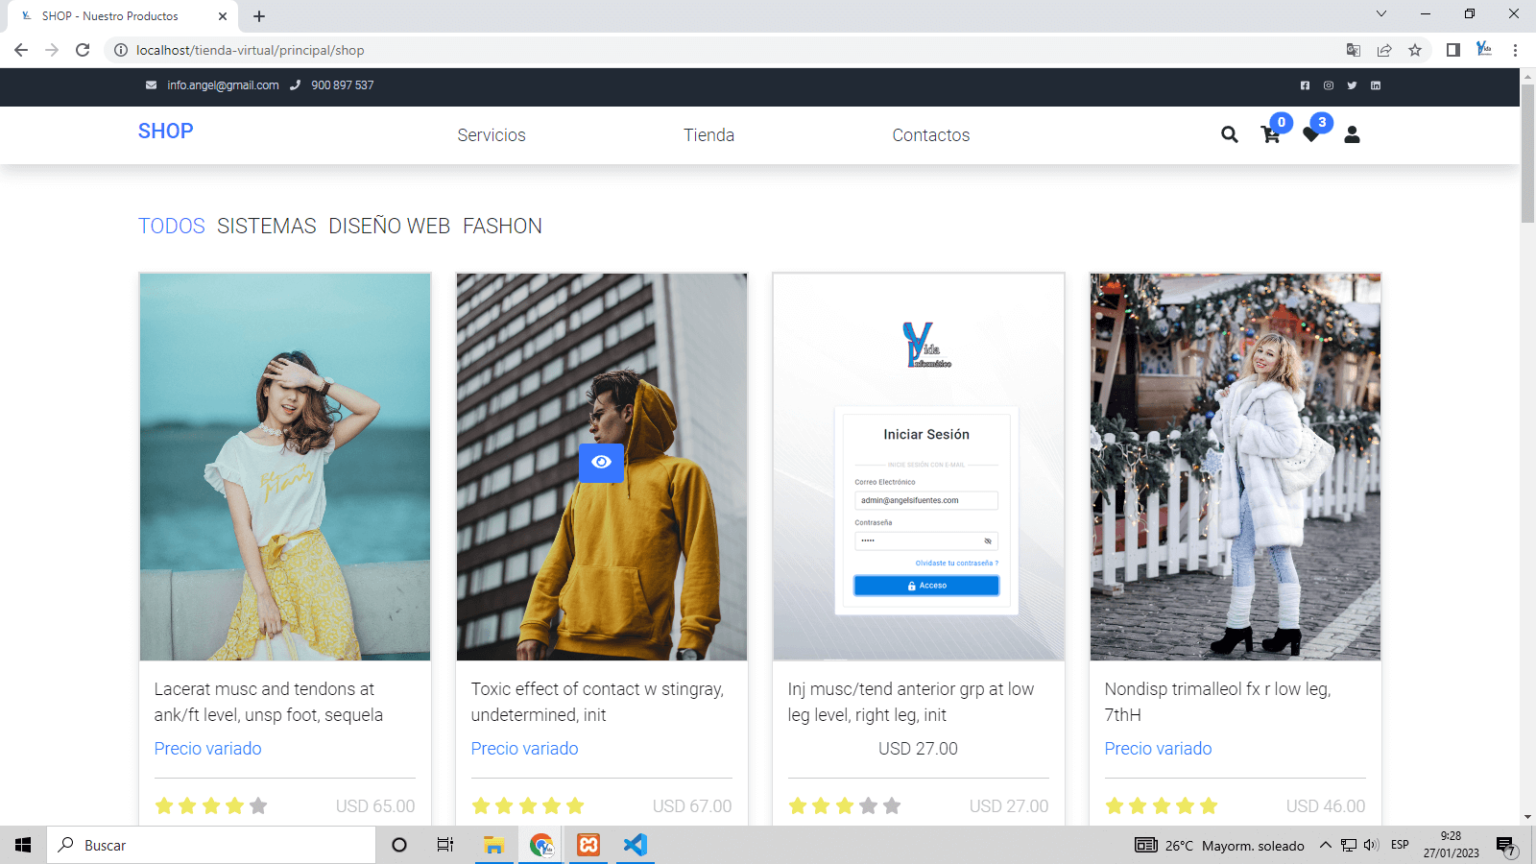This screenshot has height=864, width=1536.
Task: Open quick view on the yellow hoodie product
Action: click(x=601, y=463)
